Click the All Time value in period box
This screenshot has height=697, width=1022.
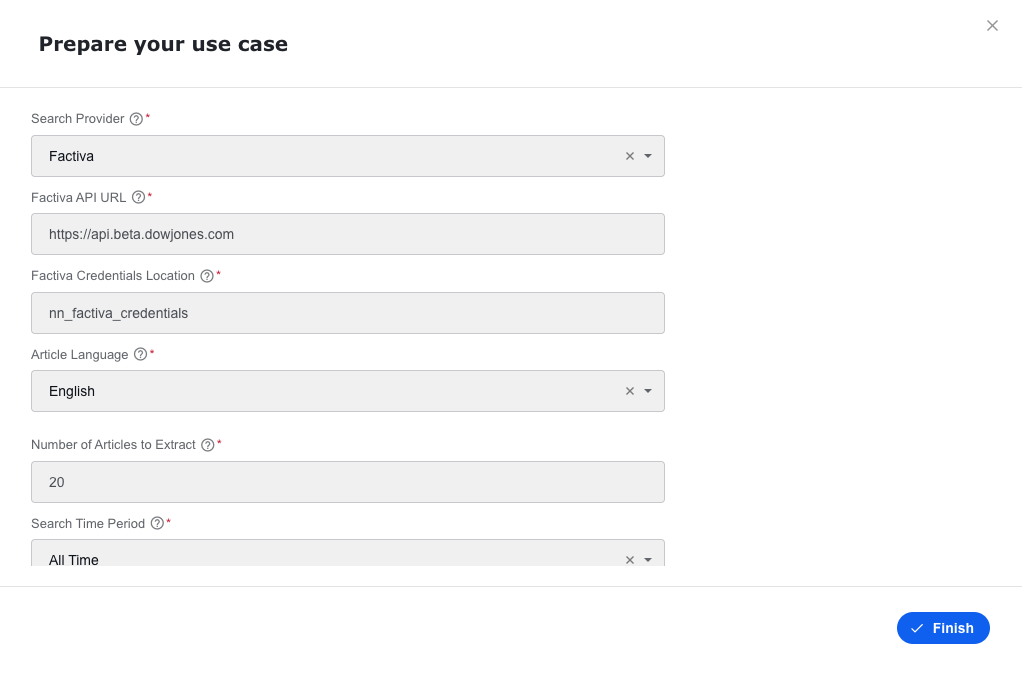point(74,559)
